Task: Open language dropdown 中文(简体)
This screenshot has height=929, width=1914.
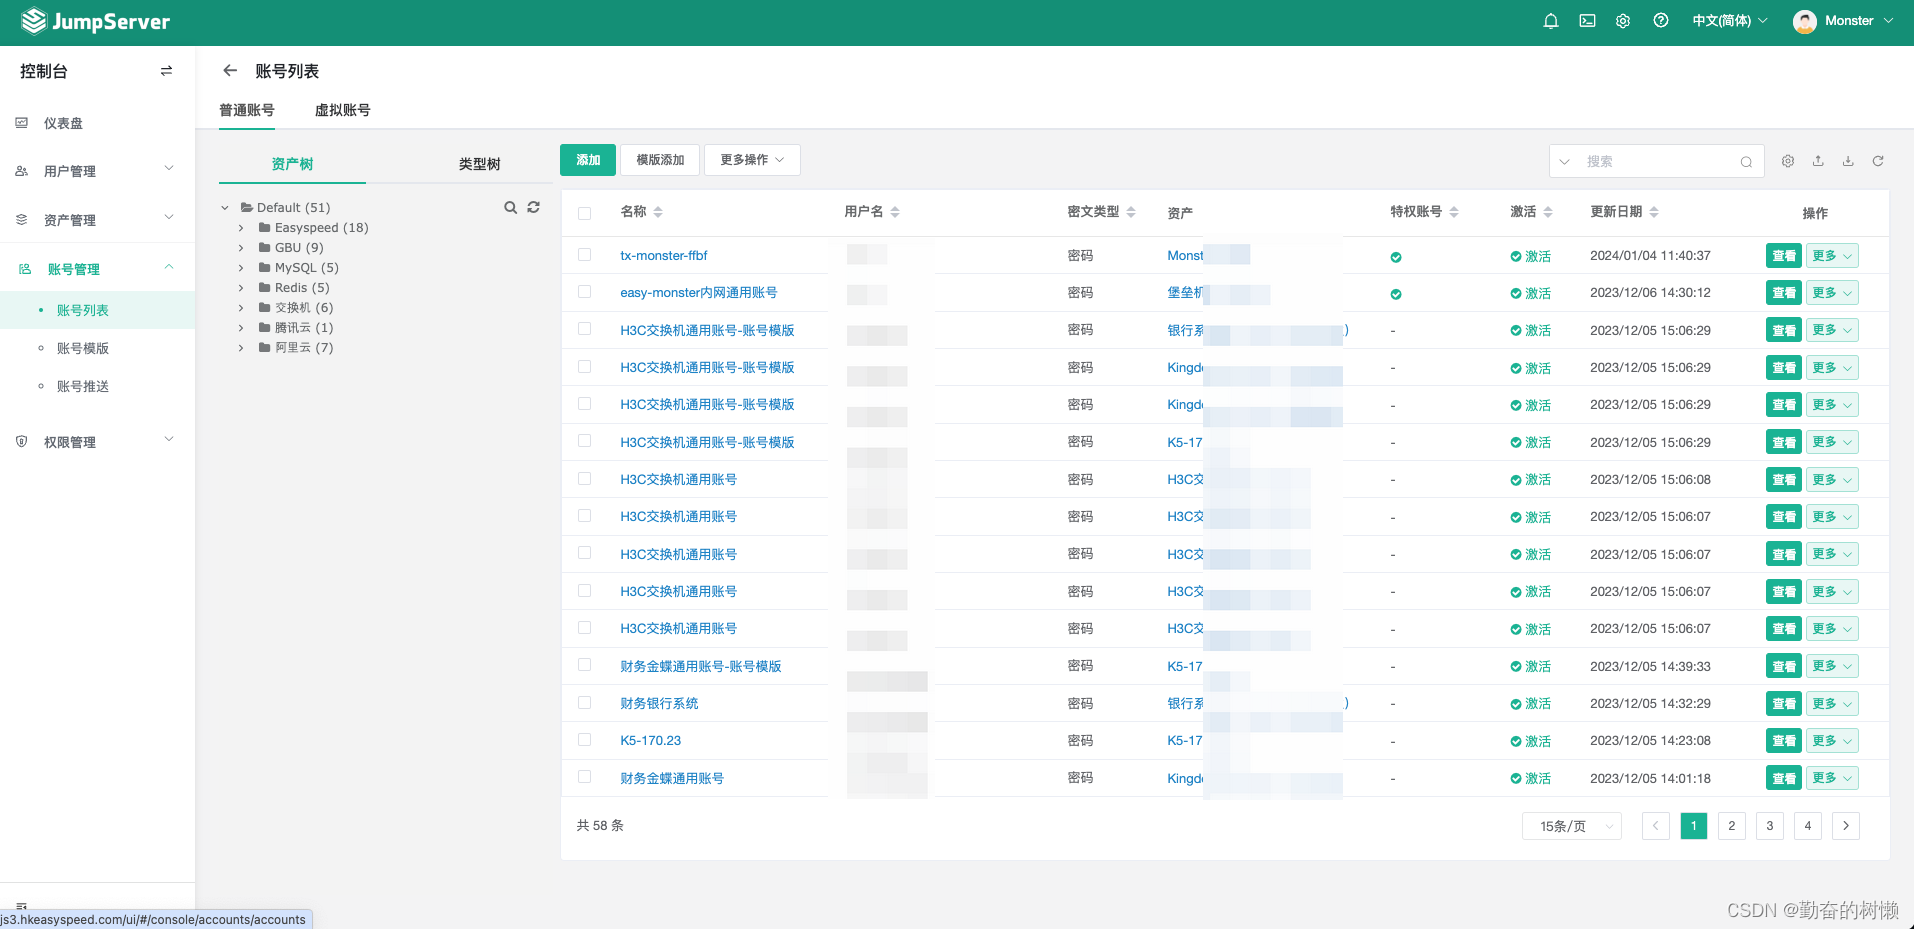Action: click(1730, 21)
